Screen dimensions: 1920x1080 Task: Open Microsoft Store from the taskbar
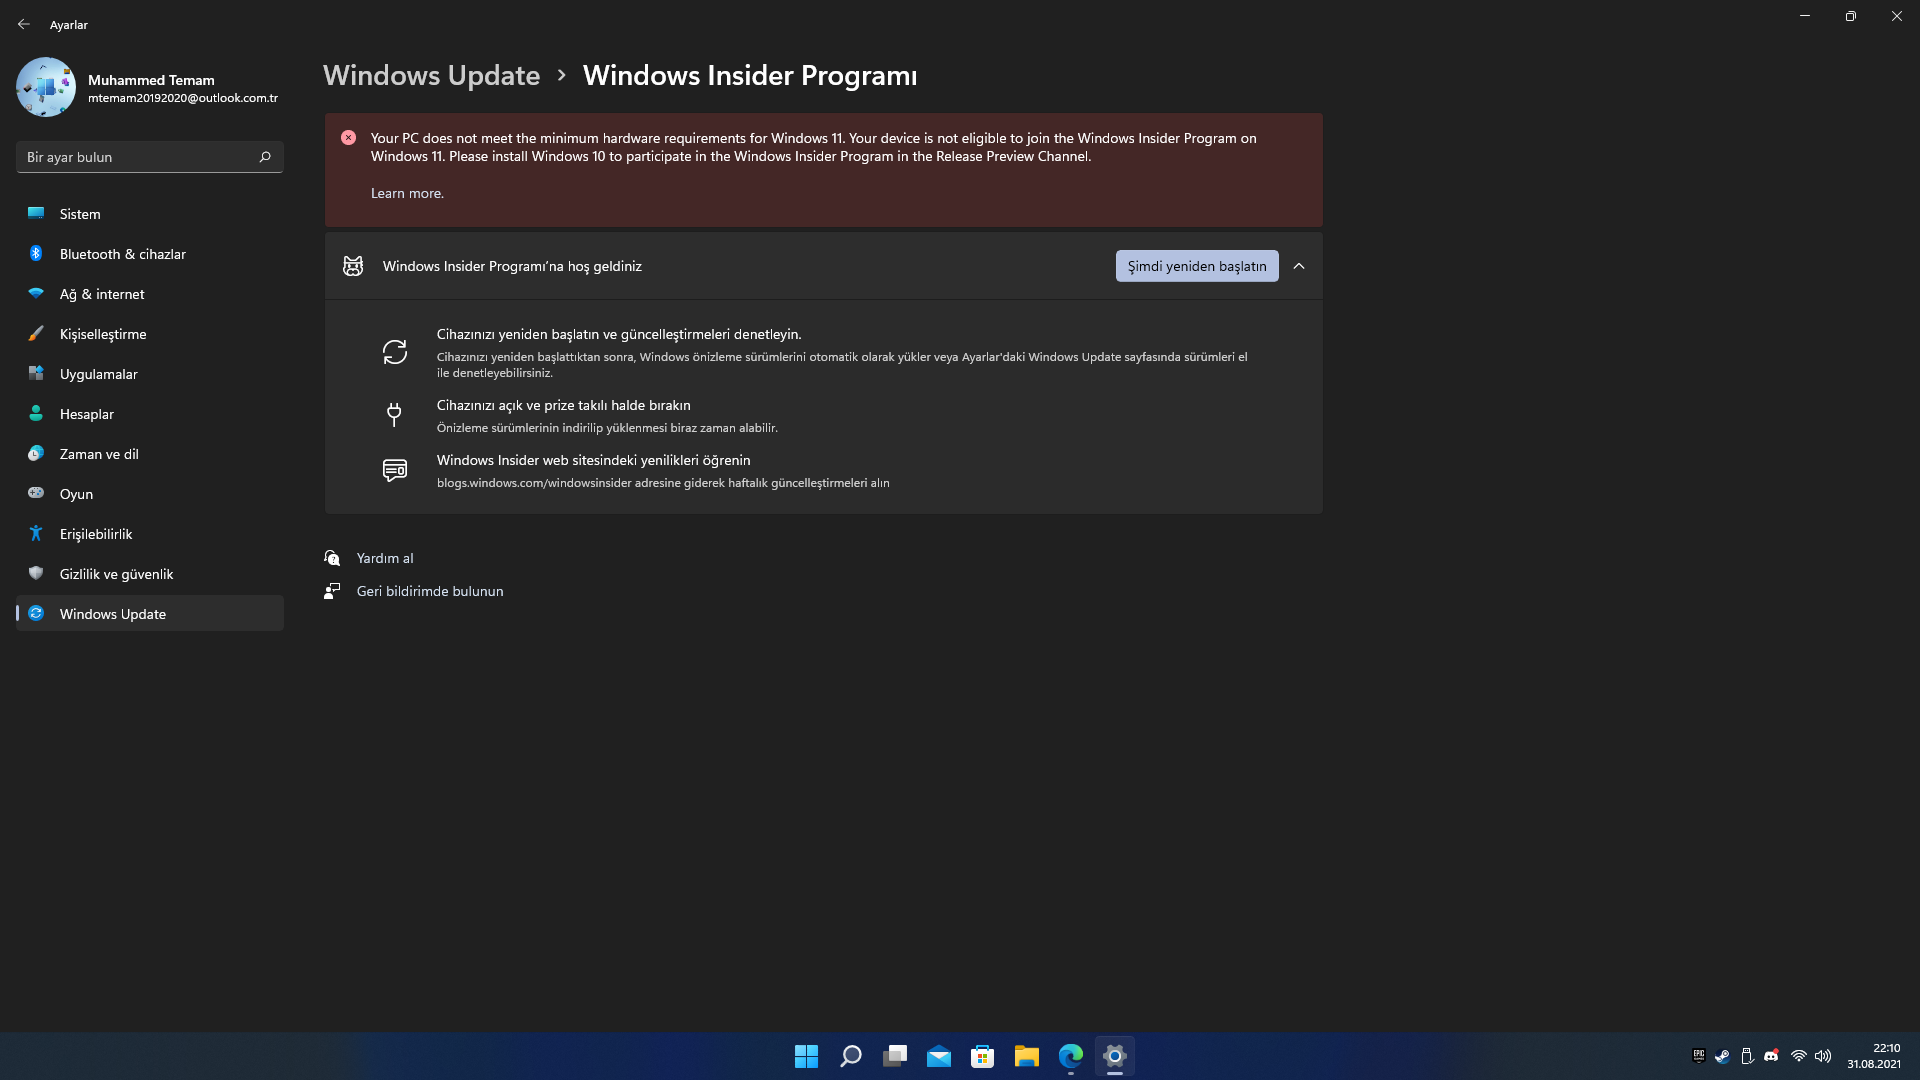(982, 1056)
